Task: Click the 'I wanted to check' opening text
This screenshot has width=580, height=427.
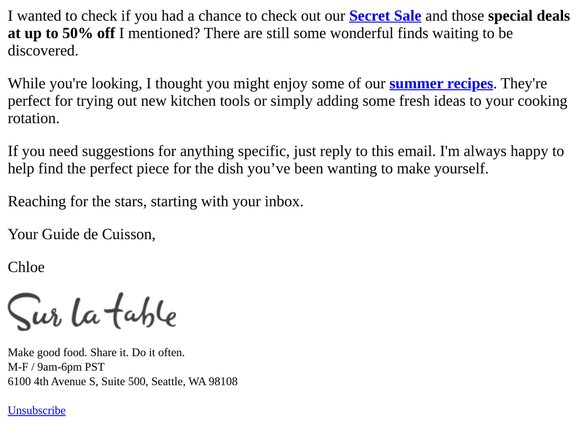Action: (63, 16)
